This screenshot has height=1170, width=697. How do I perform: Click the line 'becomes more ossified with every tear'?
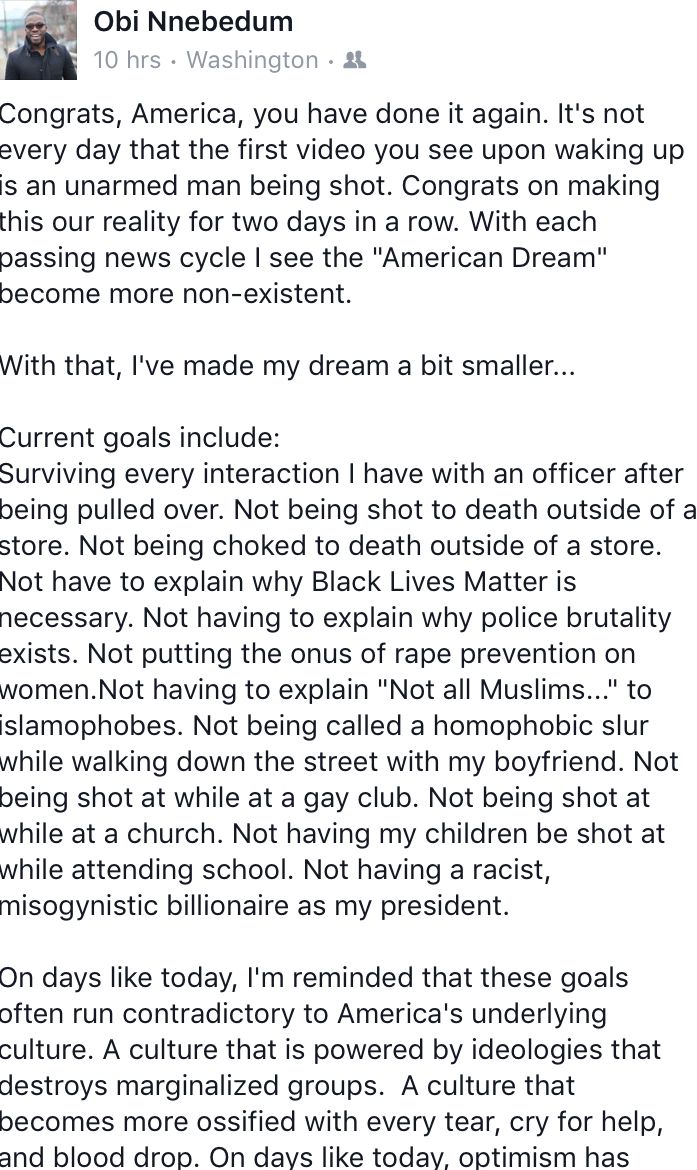331,1121
